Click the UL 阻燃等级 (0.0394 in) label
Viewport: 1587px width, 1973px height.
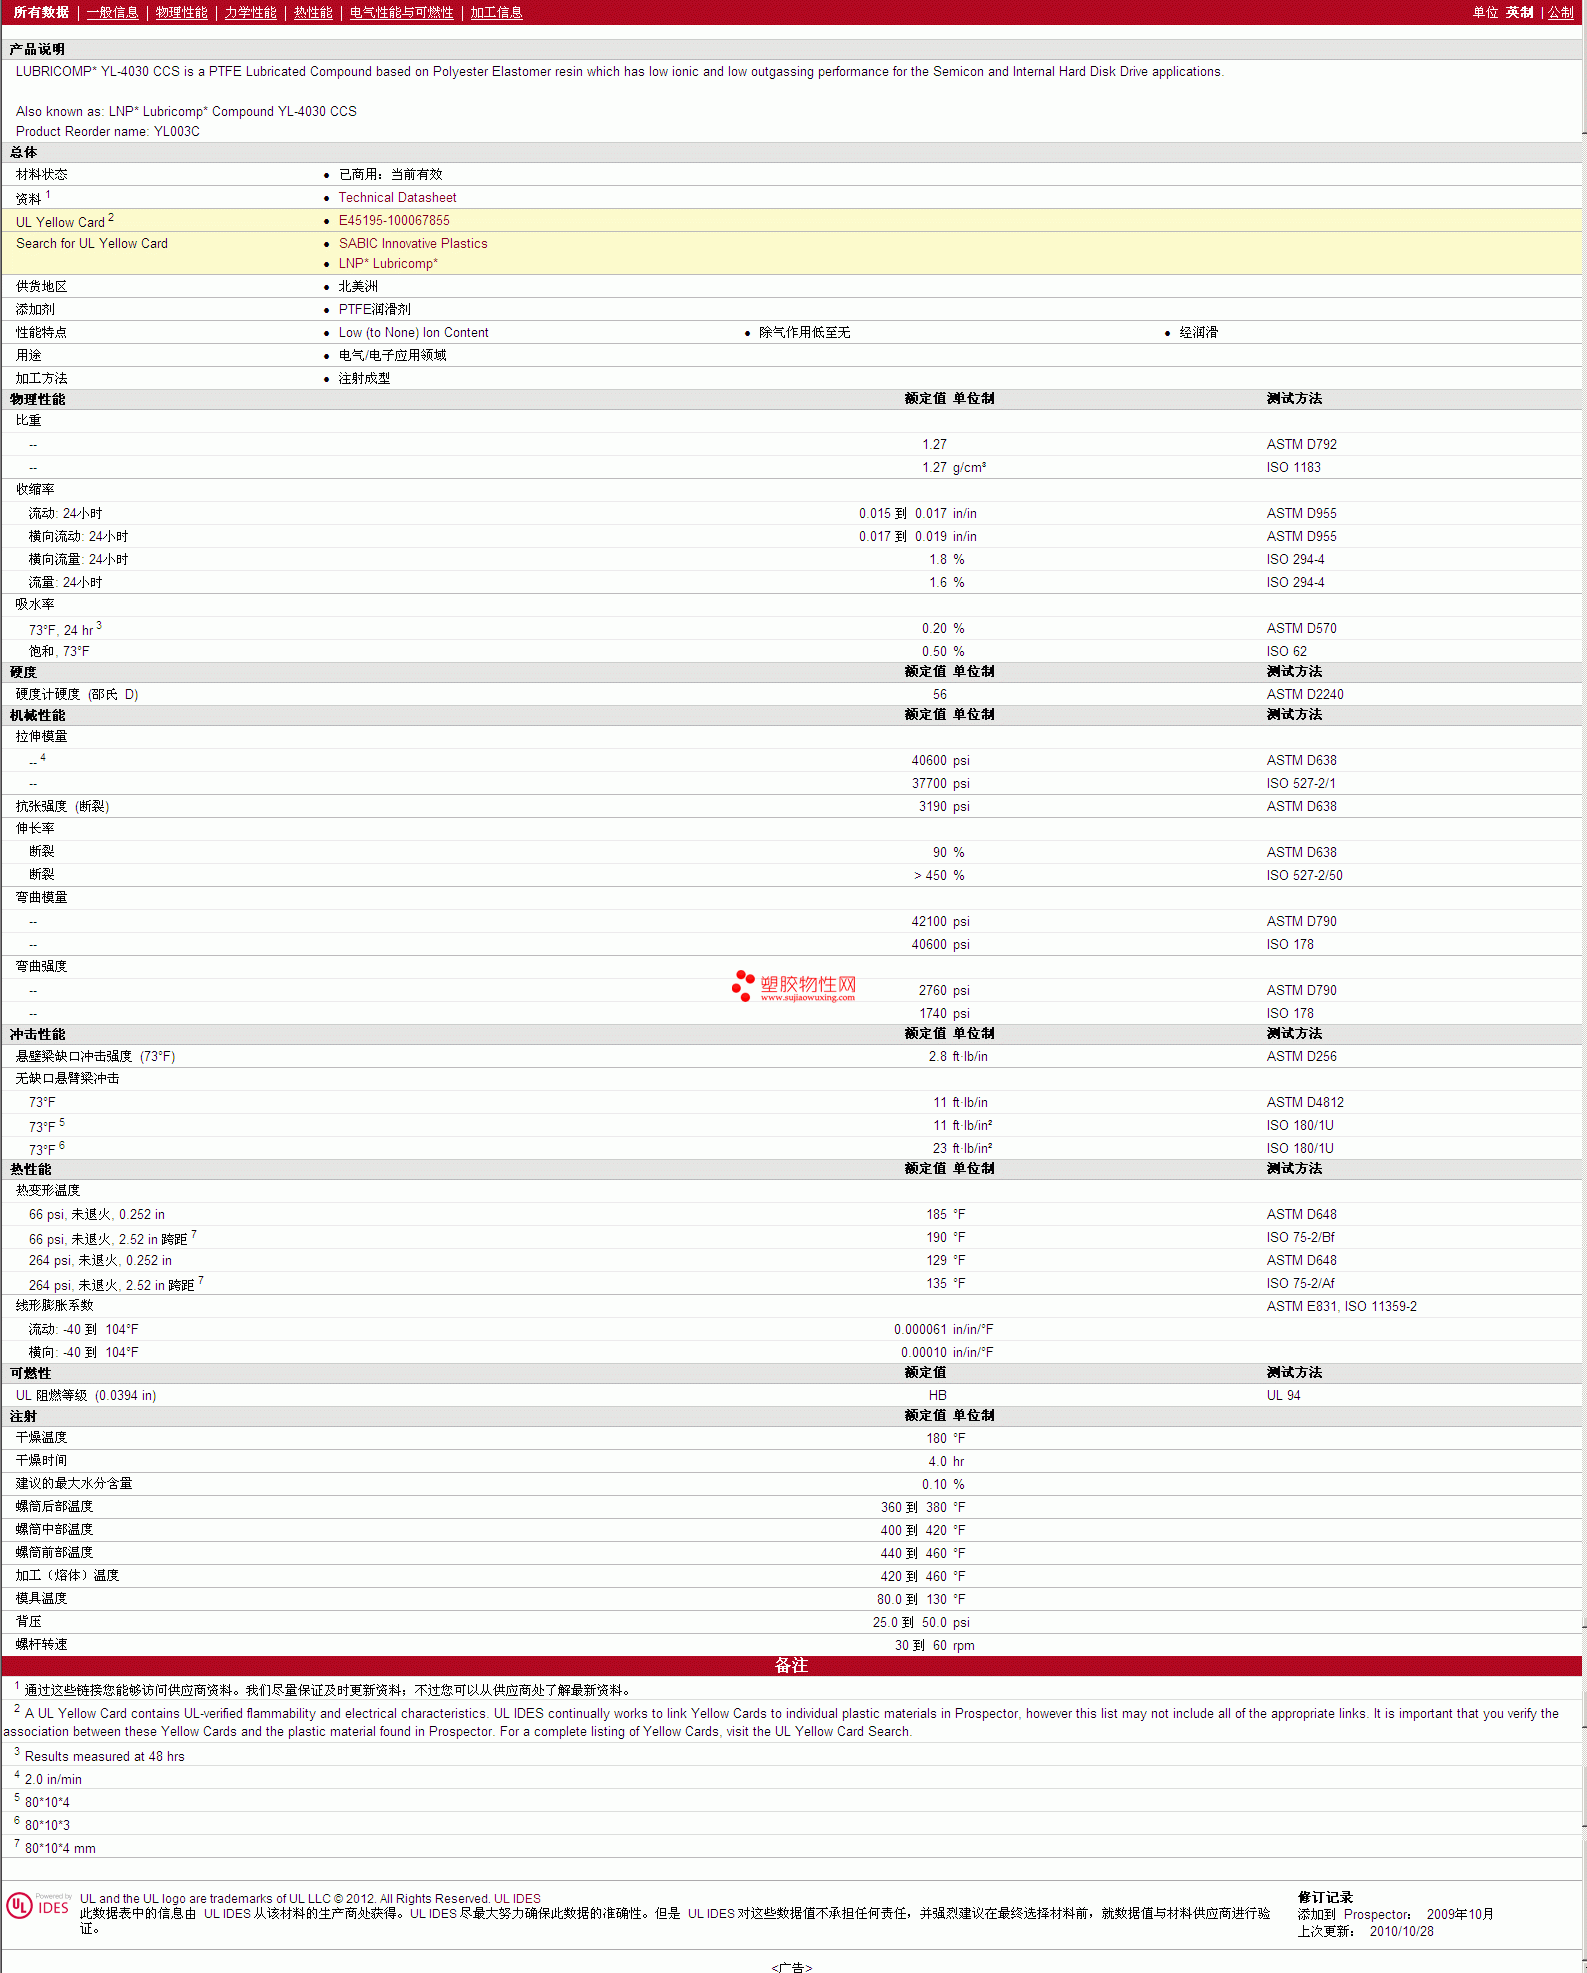pyautogui.click(x=86, y=1396)
